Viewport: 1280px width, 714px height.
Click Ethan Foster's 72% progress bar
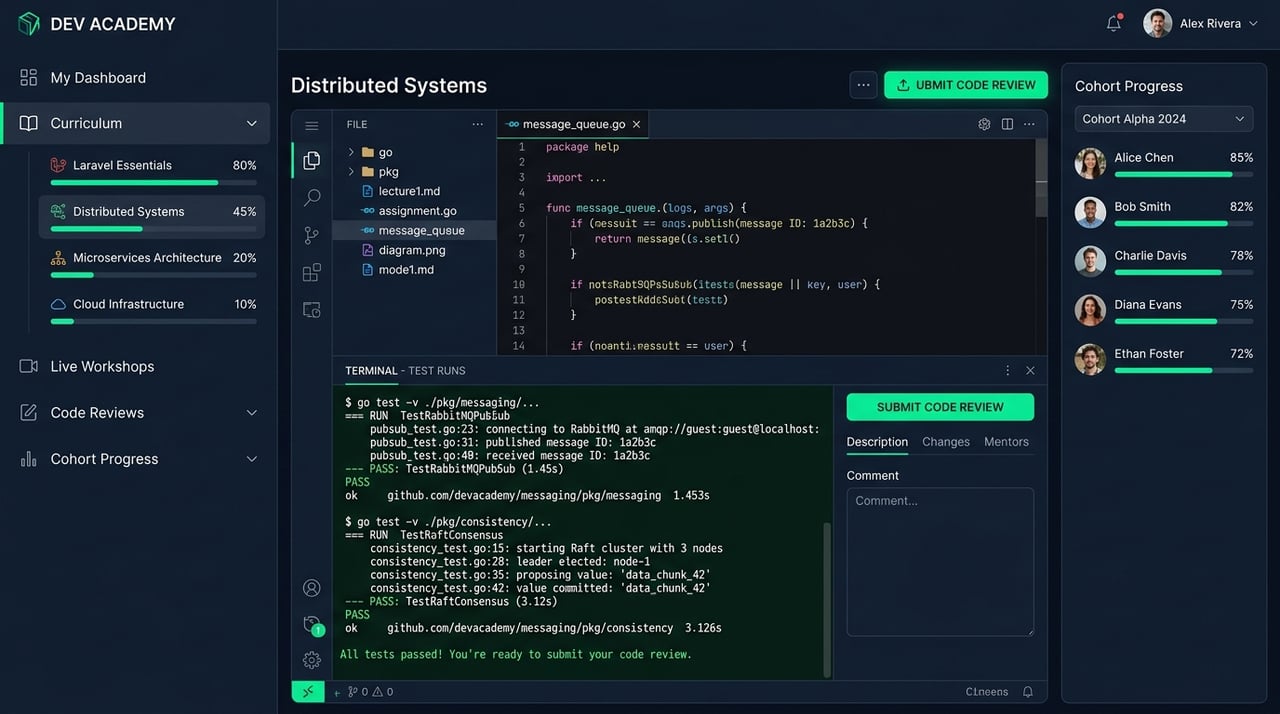pyautogui.click(x=1184, y=370)
